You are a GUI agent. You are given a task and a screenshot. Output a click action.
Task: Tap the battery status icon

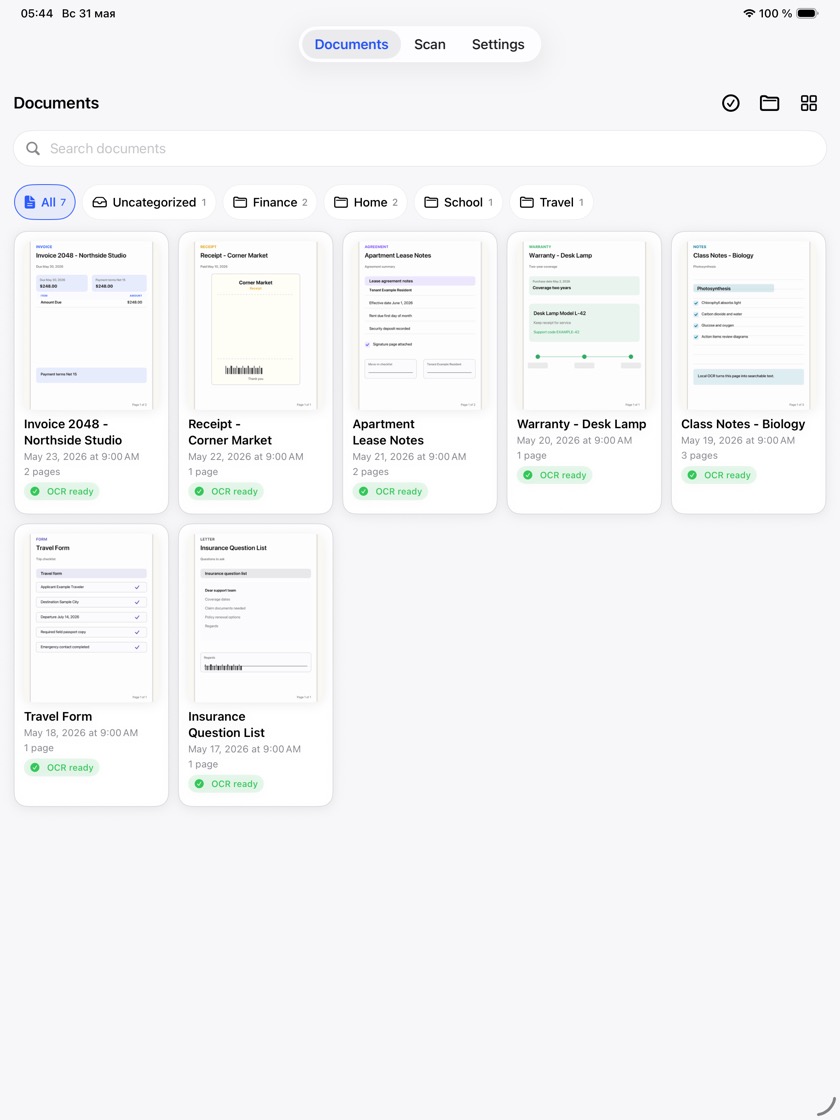tap(808, 13)
